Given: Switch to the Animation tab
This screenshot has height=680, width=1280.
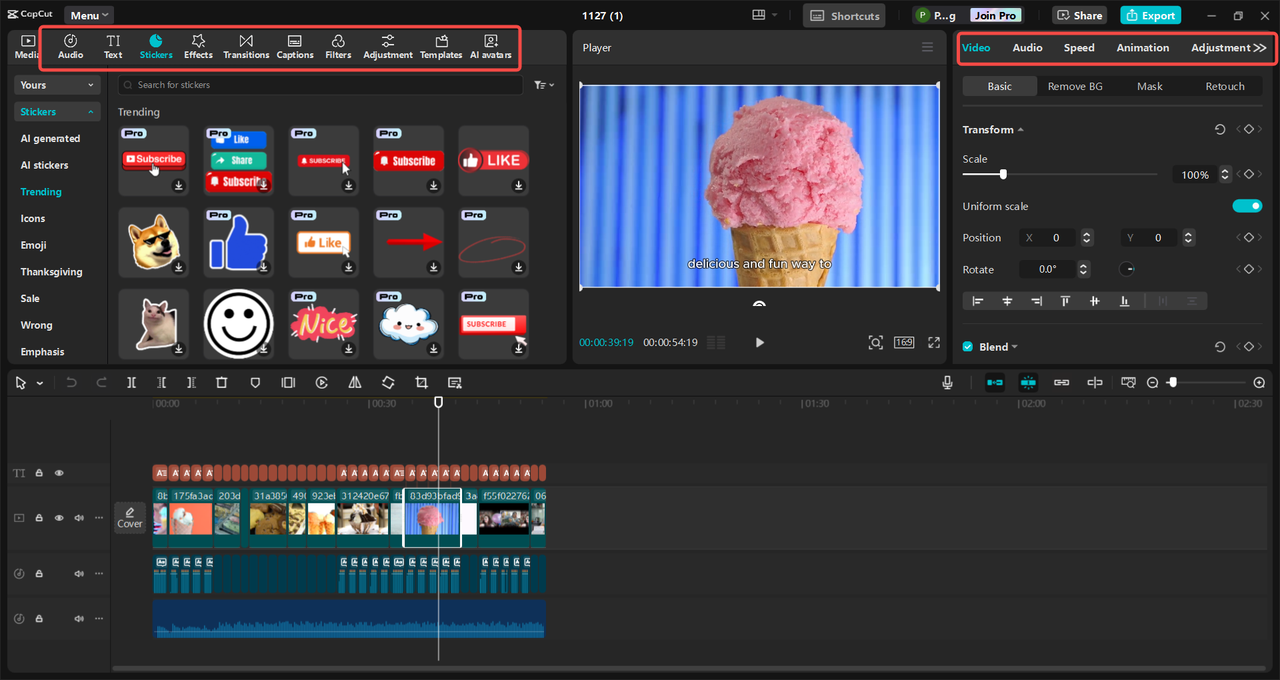Looking at the screenshot, I should pyautogui.click(x=1143, y=47).
